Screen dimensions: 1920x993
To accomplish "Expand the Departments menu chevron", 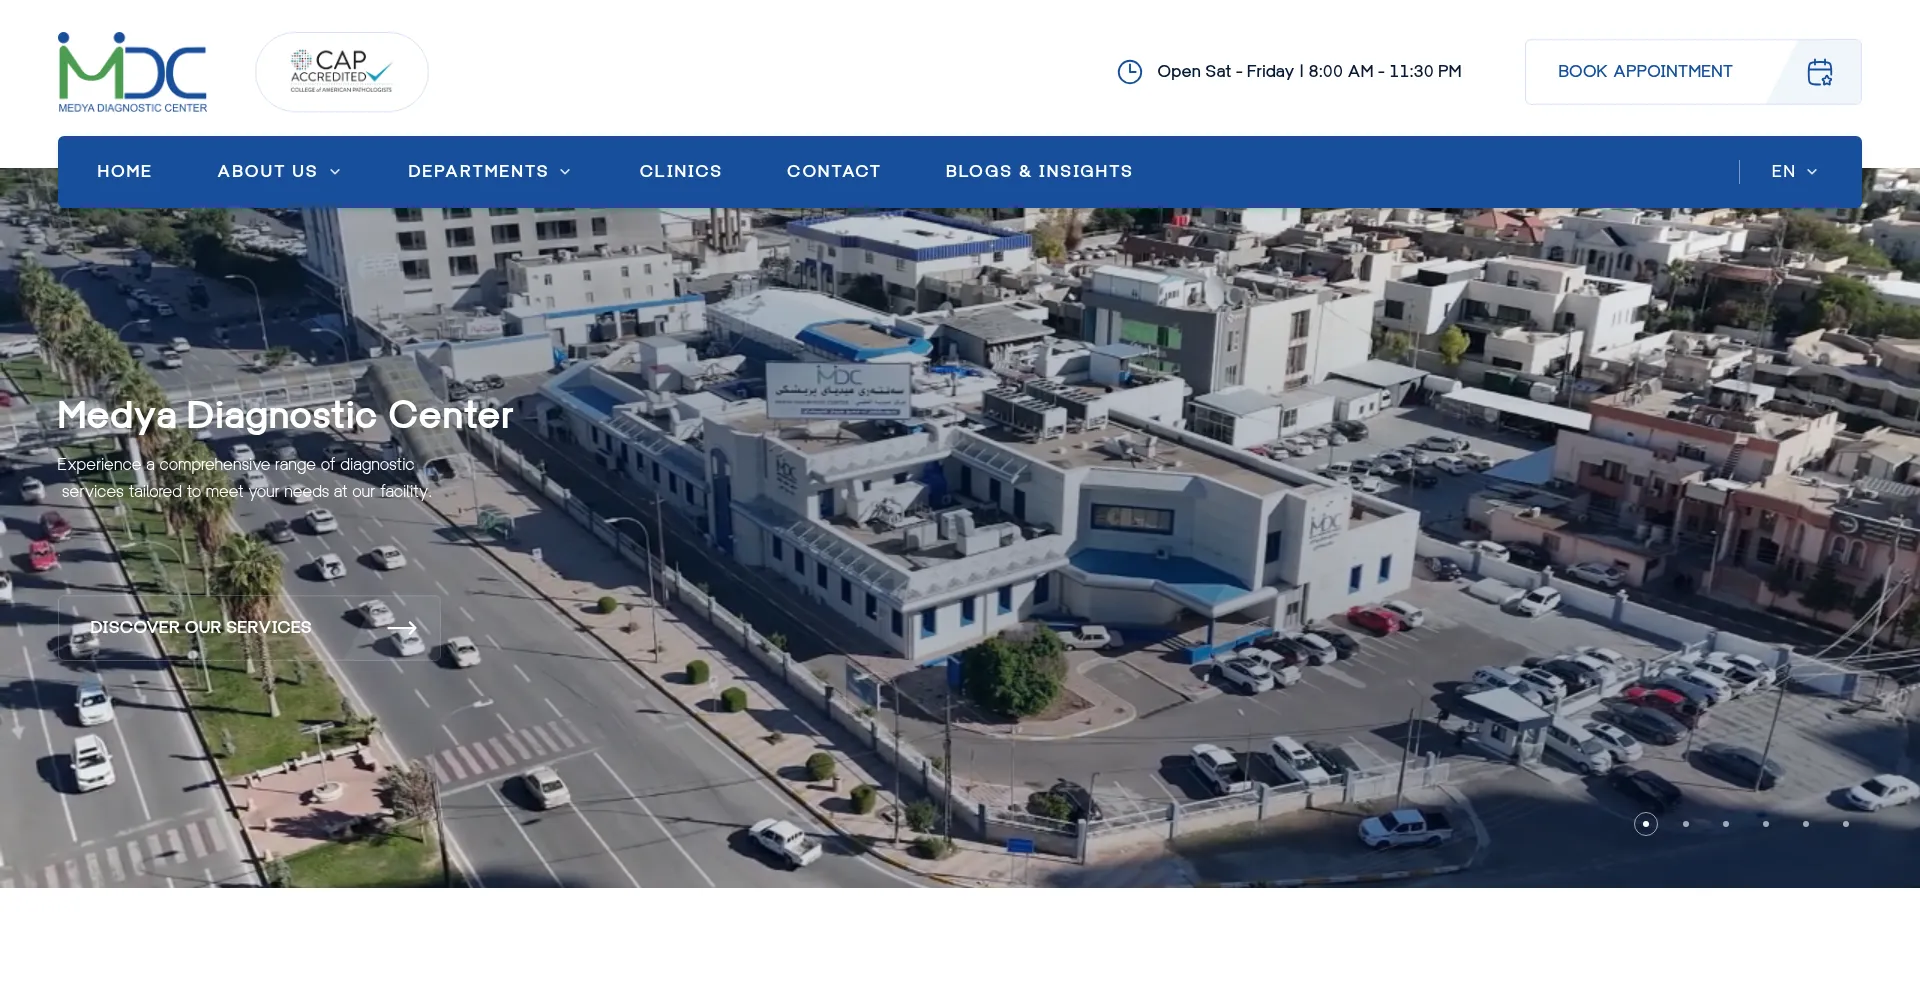I will coord(565,172).
